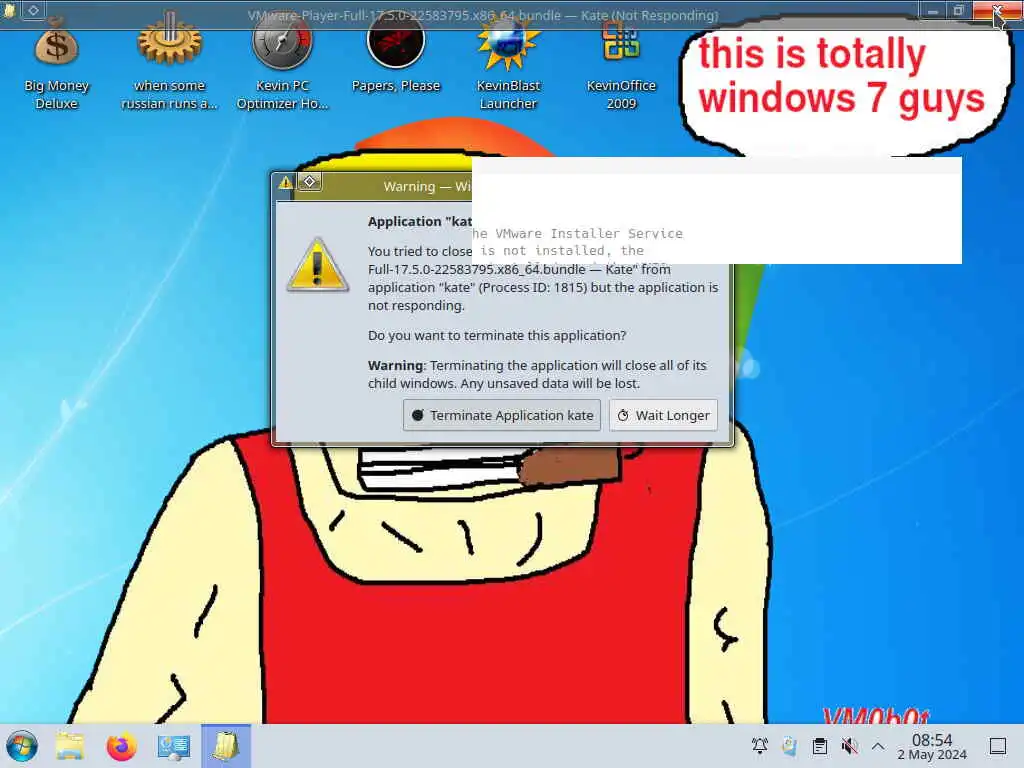Screen dimensions: 1024x768
Task: Click the network/device tray icon
Action: 790,746
